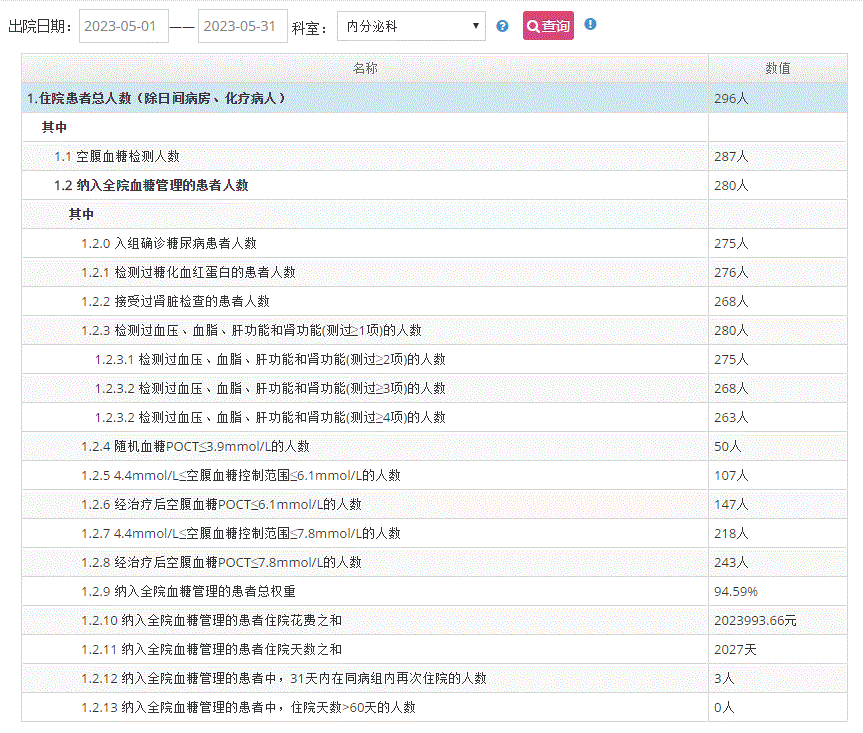Click the 数值 column header
The image size is (863, 733).
point(777,69)
